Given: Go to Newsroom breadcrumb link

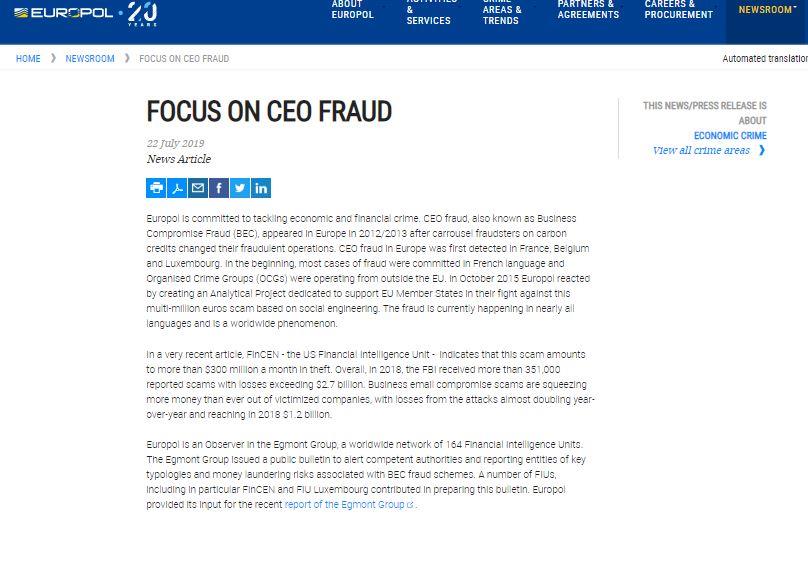Looking at the screenshot, I should [90, 59].
